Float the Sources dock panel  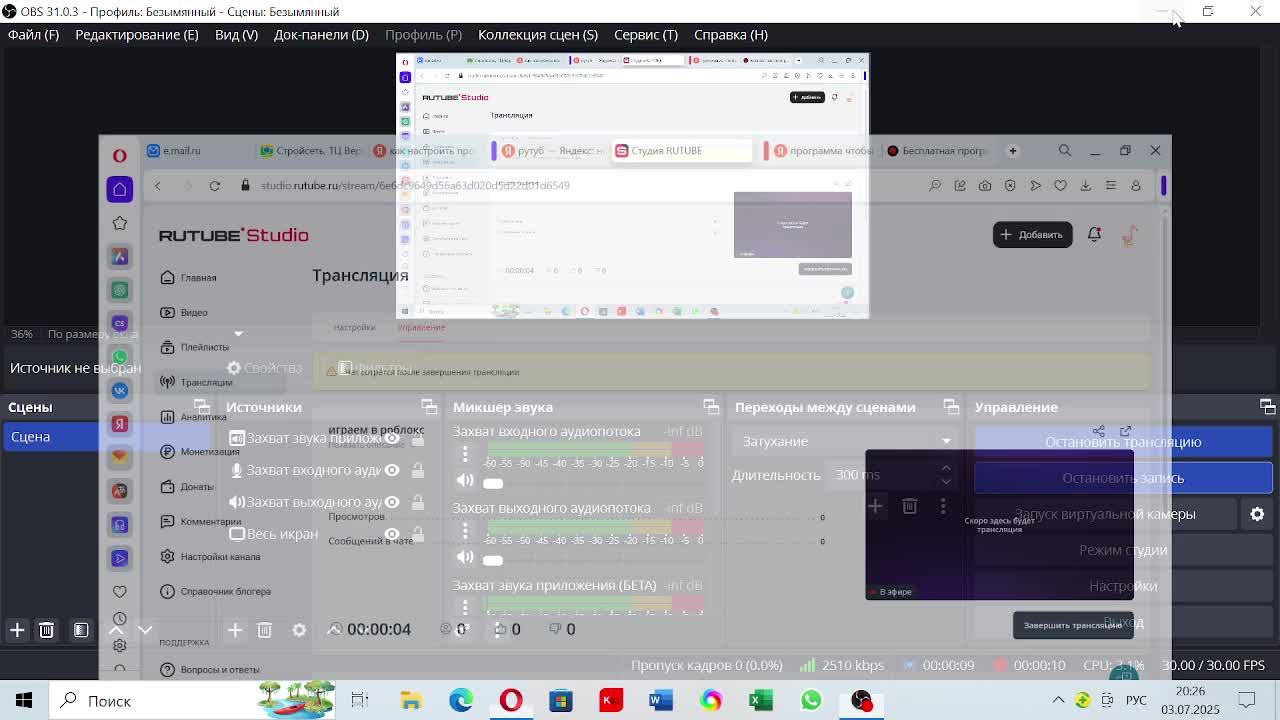point(429,407)
